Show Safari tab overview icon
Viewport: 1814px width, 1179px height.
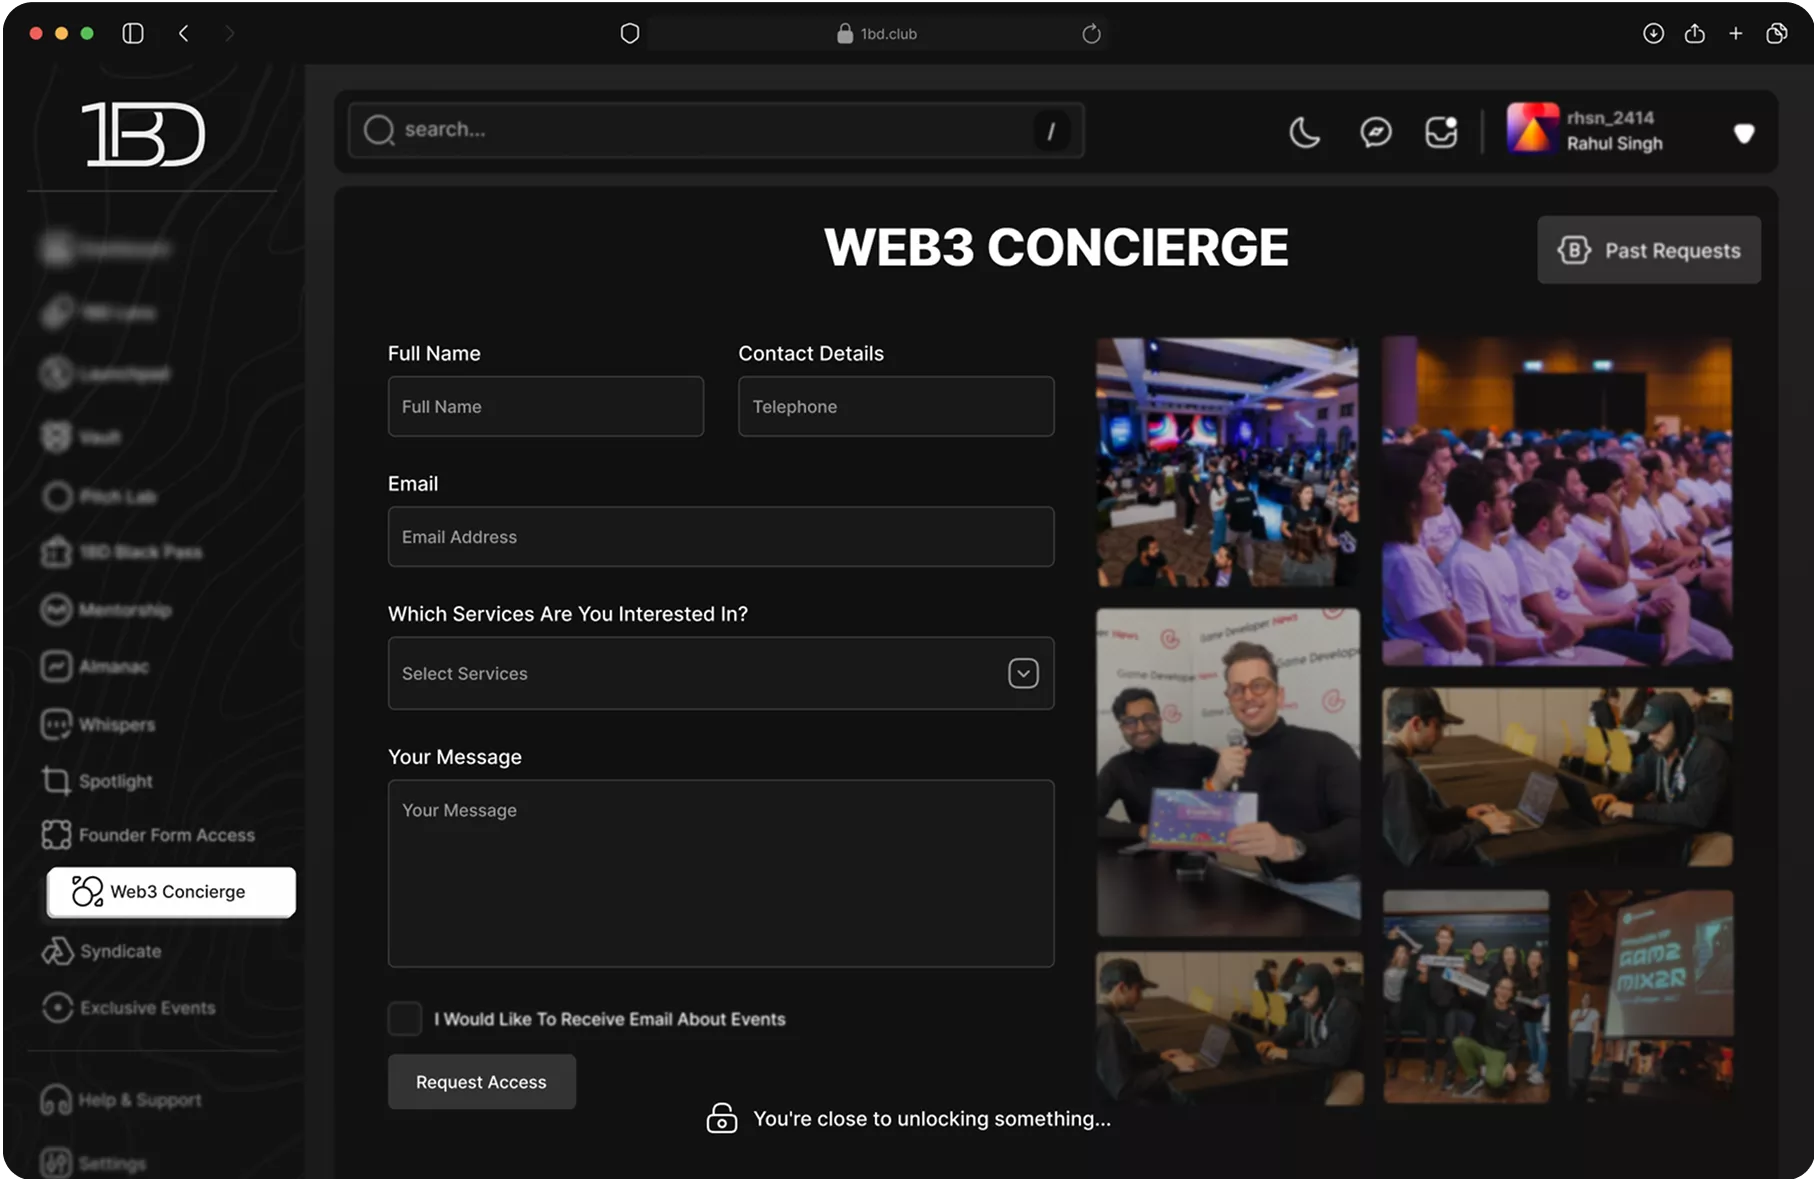[1777, 33]
